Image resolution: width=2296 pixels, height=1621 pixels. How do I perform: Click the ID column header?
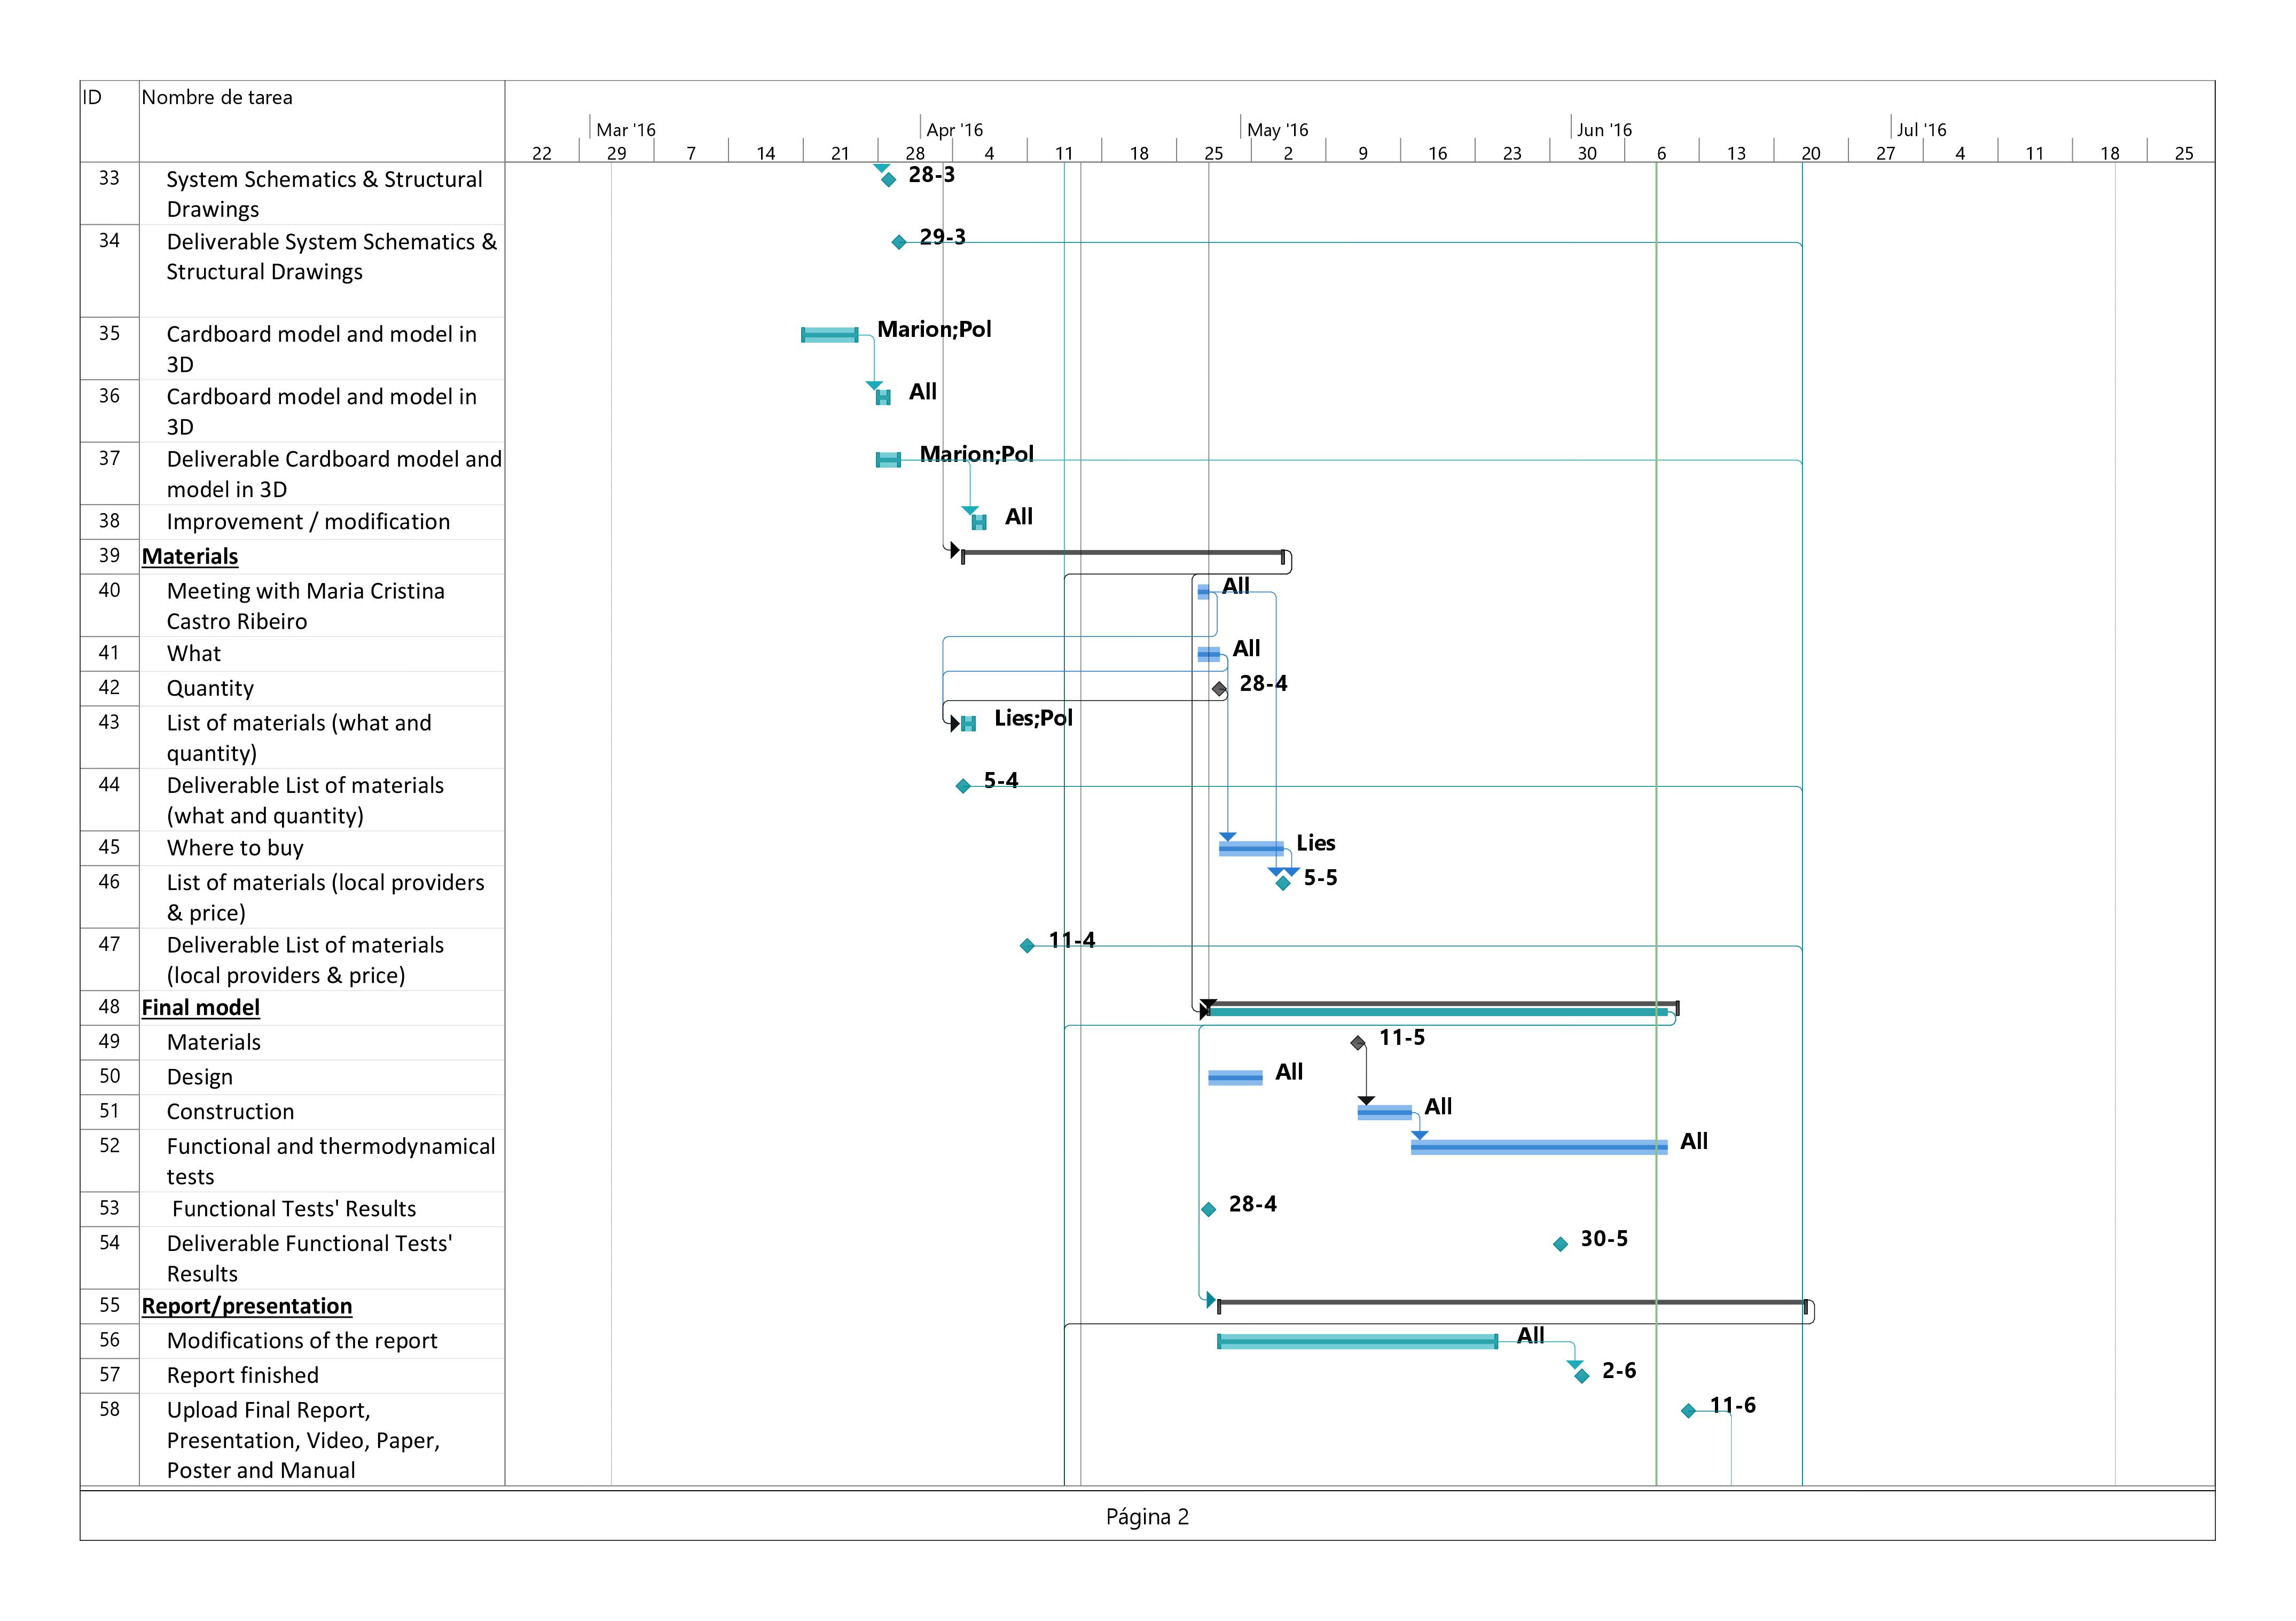92,98
